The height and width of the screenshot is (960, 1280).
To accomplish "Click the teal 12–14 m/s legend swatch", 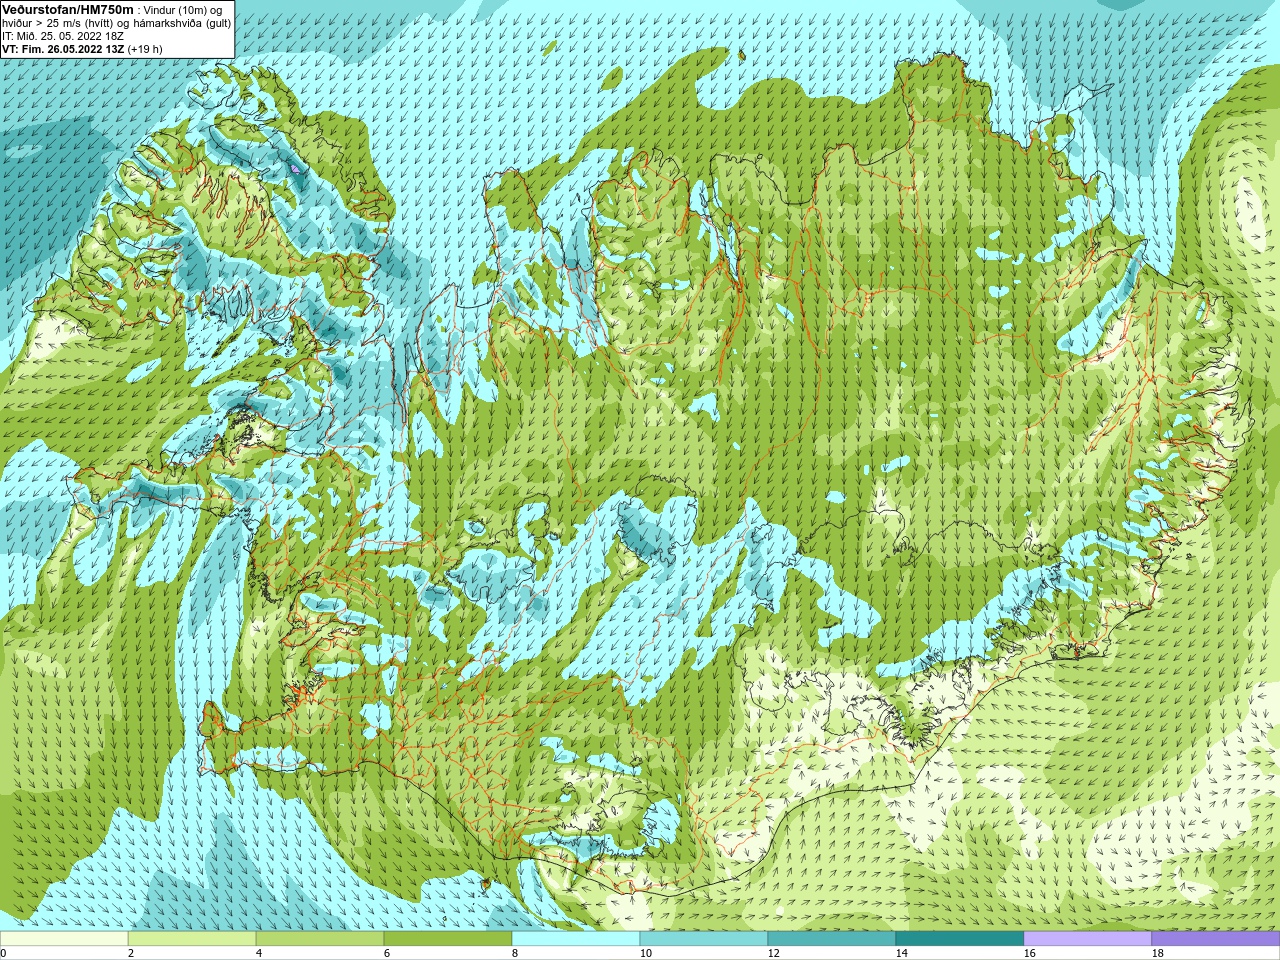I will pyautogui.click(x=832, y=939).
